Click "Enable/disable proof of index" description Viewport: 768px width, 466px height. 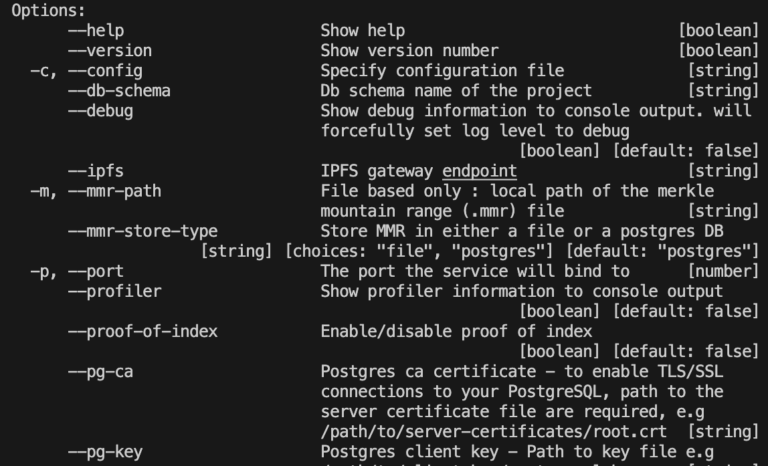tap(456, 332)
